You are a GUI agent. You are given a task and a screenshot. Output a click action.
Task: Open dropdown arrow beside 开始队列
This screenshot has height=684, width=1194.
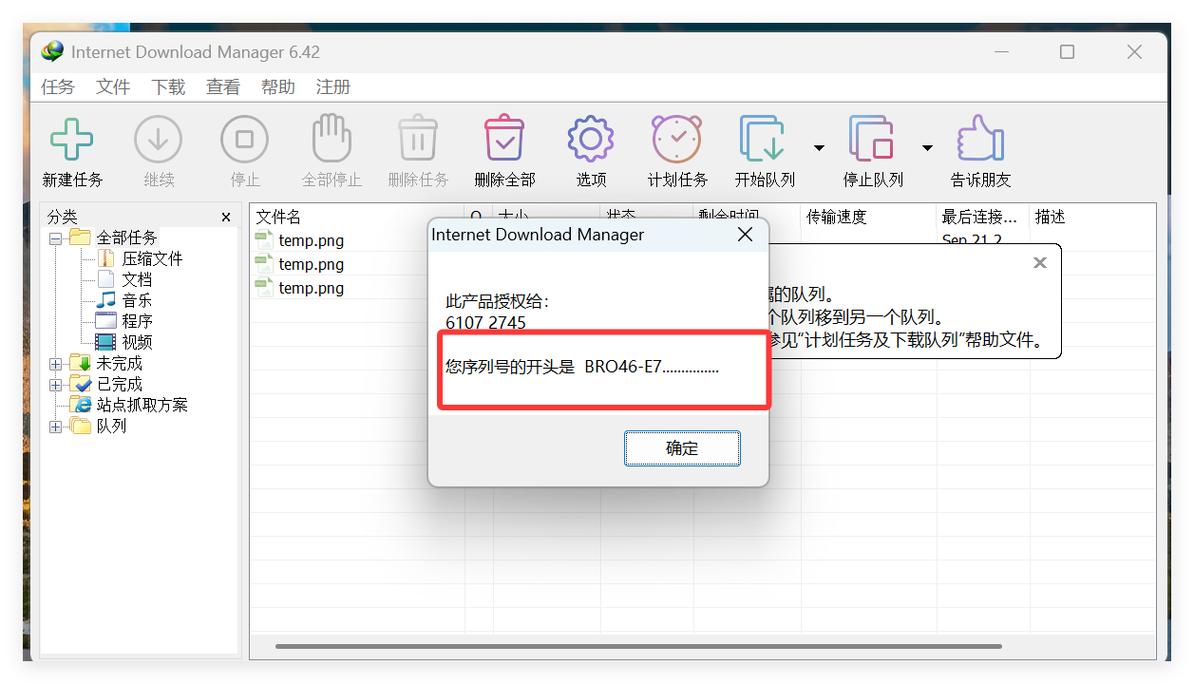pyautogui.click(x=819, y=148)
